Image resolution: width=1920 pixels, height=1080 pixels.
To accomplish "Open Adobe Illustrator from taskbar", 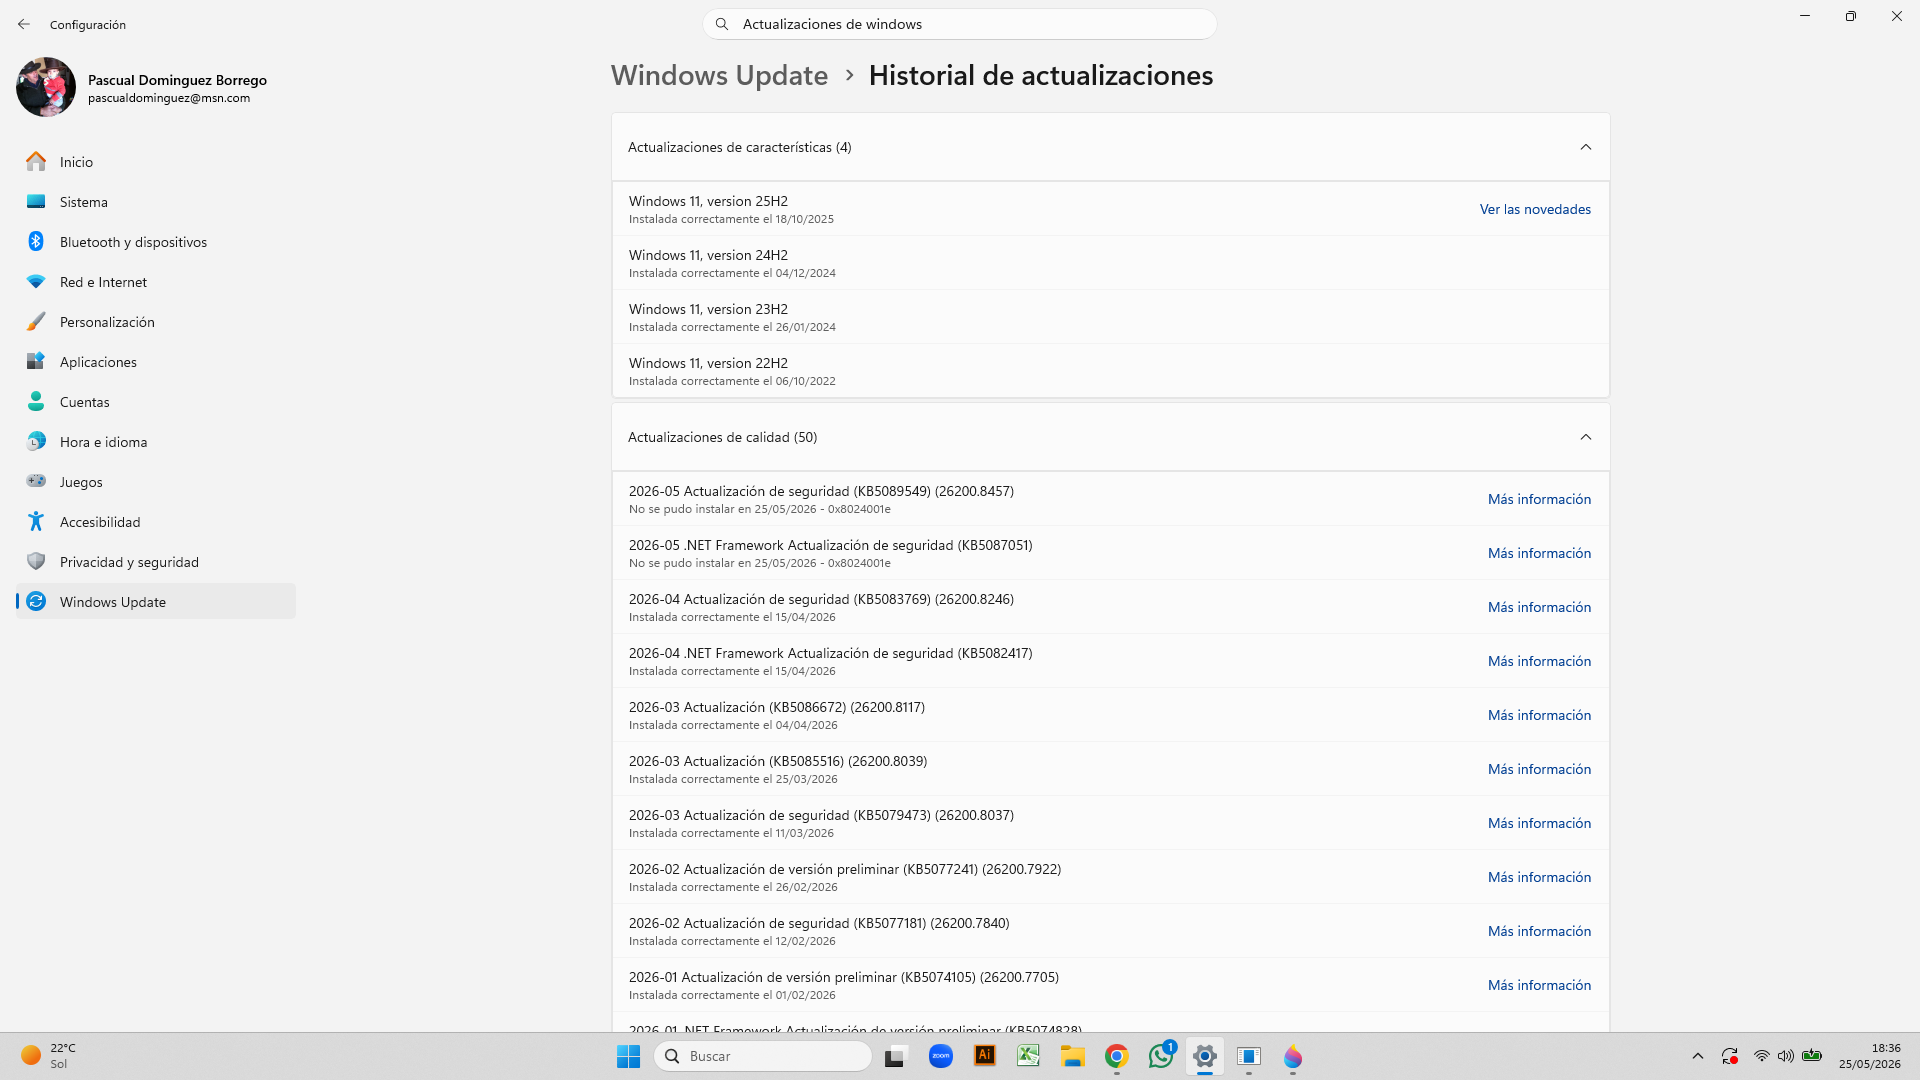I will point(985,1056).
